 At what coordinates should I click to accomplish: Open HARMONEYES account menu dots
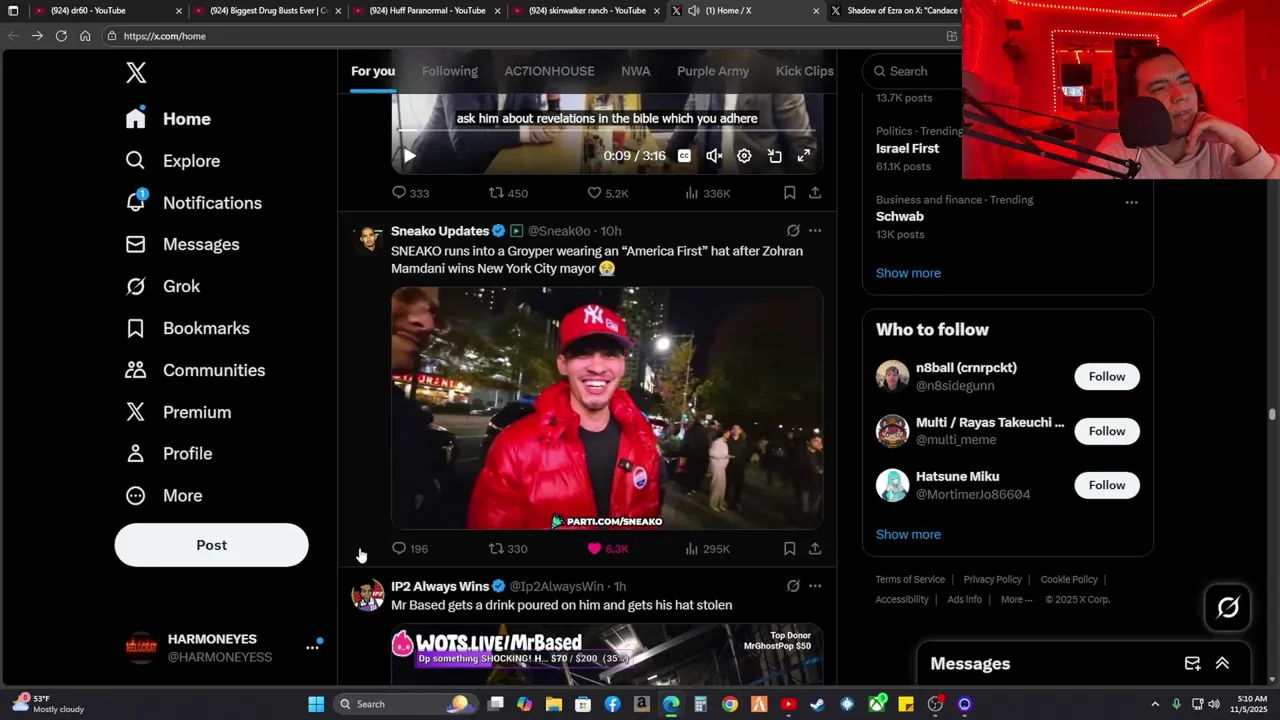(x=312, y=648)
